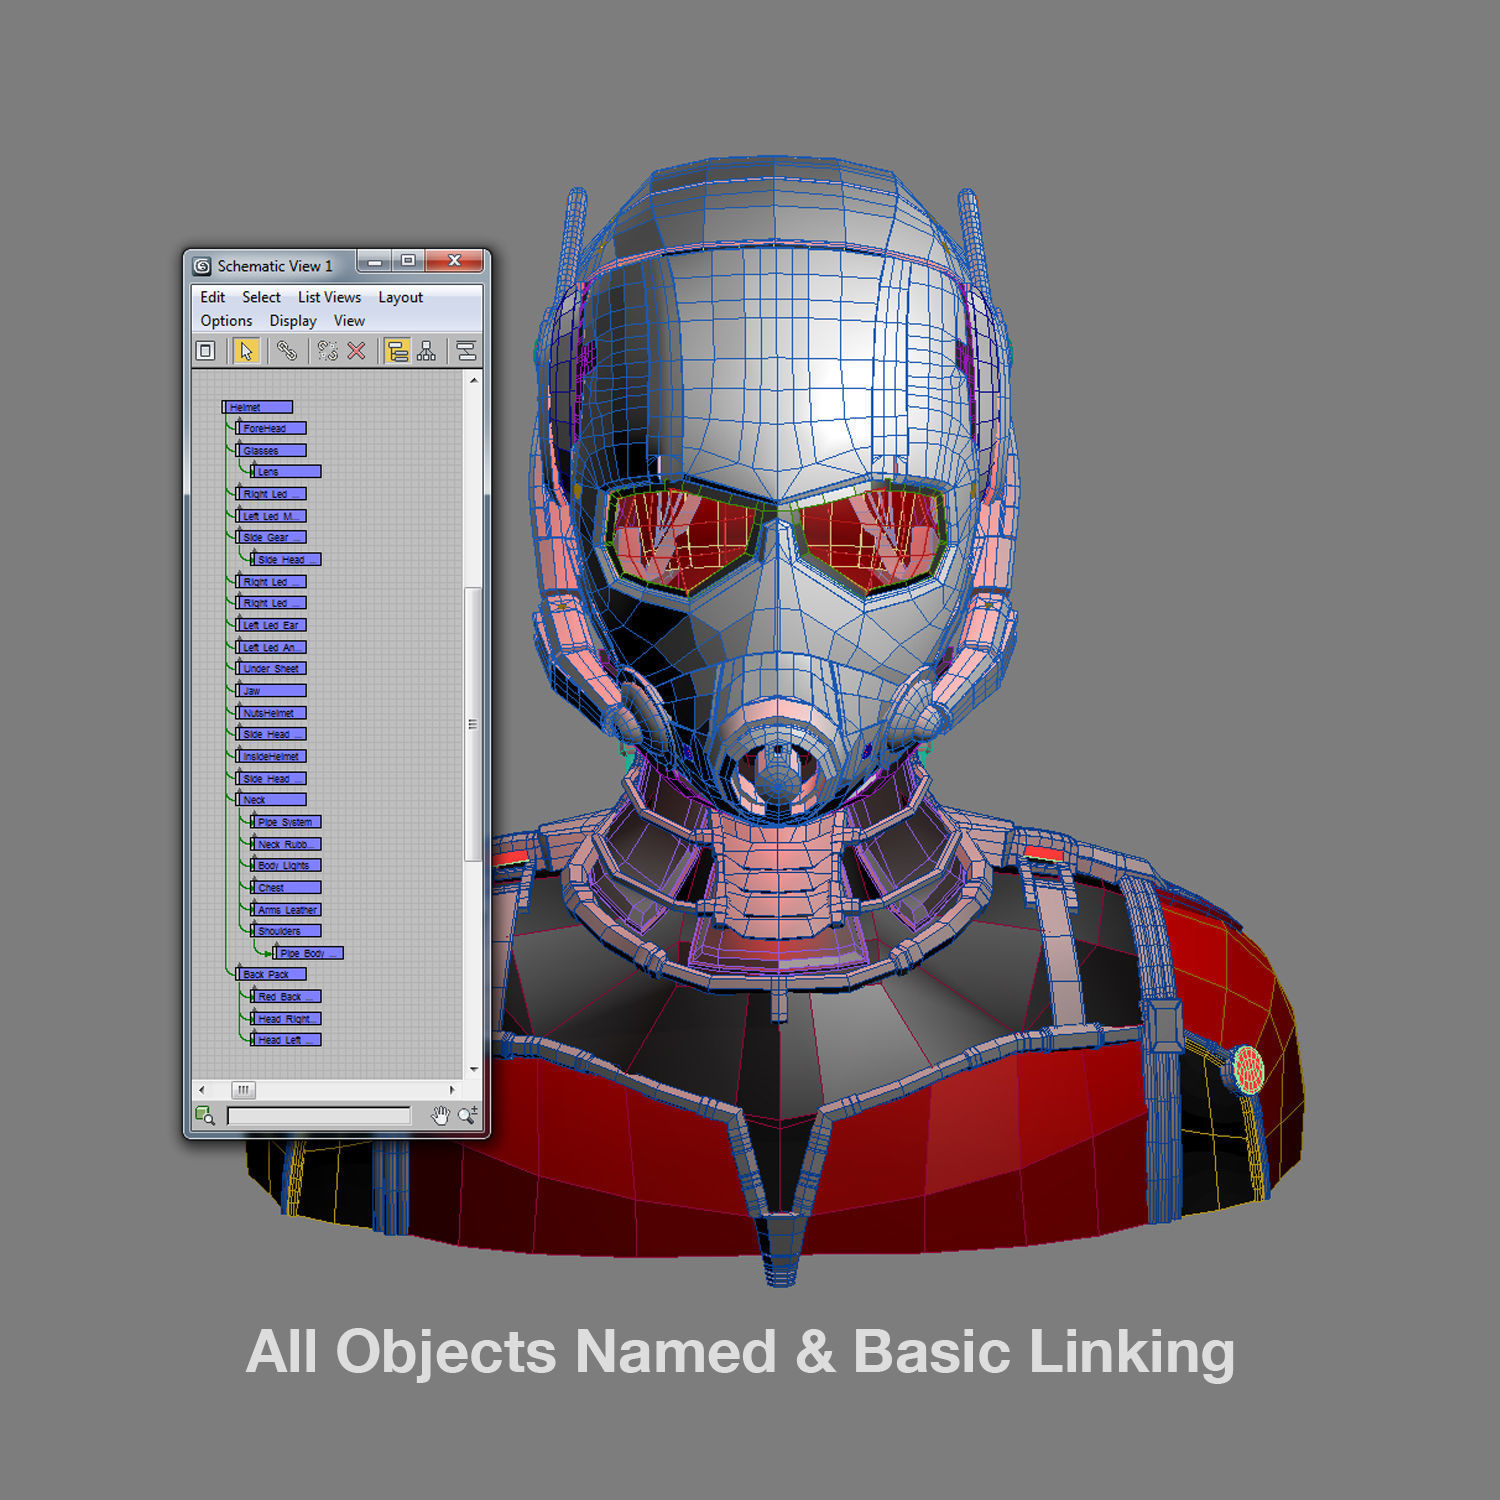Switch to References Mode layout icon
The height and width of the screenshot is (1500, 1500).
(x=427, y=351)
